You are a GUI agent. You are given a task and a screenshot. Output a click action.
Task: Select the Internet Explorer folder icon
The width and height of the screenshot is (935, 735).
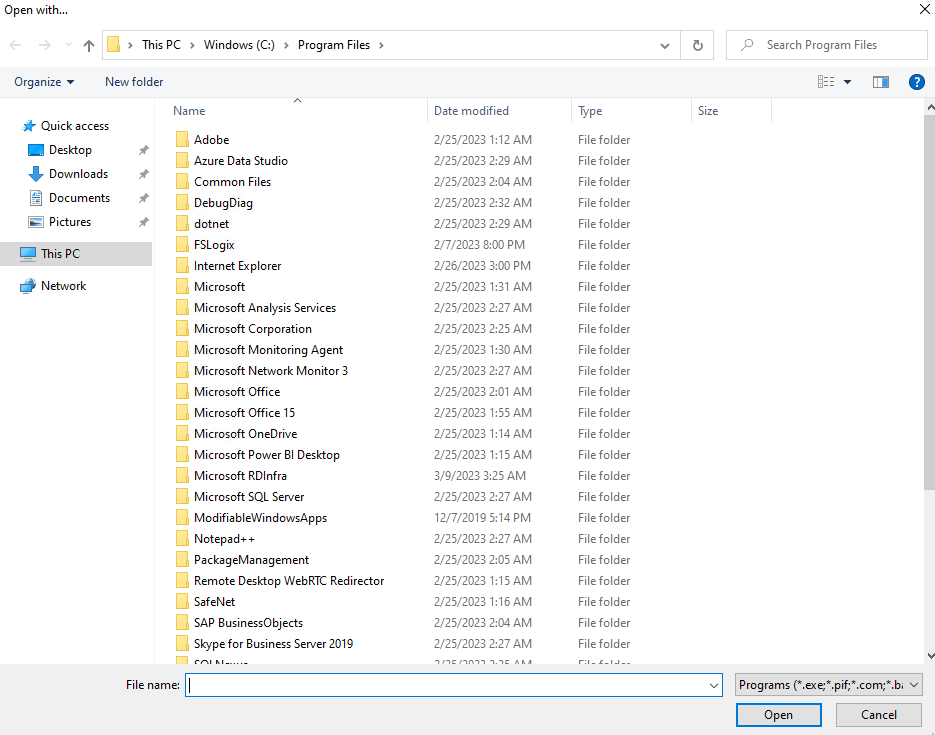[x=182, y=265]
